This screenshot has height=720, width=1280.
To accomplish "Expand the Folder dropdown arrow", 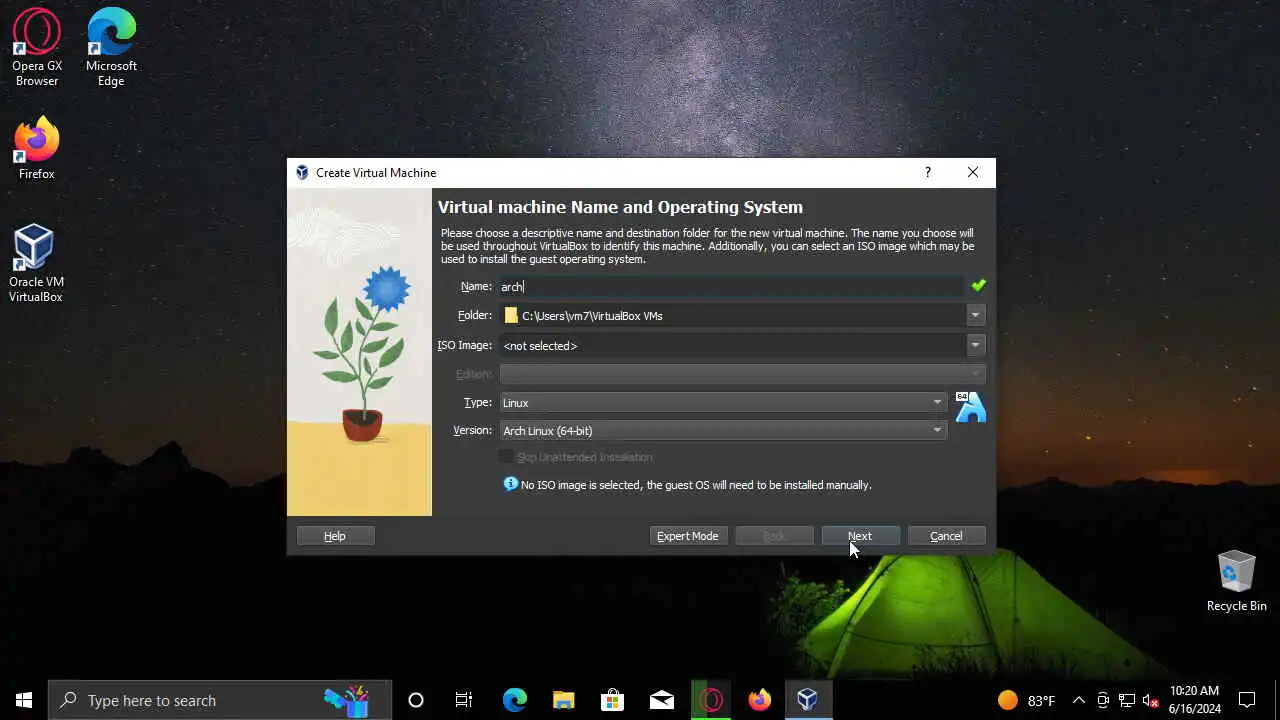I will (x=975, y=315).
